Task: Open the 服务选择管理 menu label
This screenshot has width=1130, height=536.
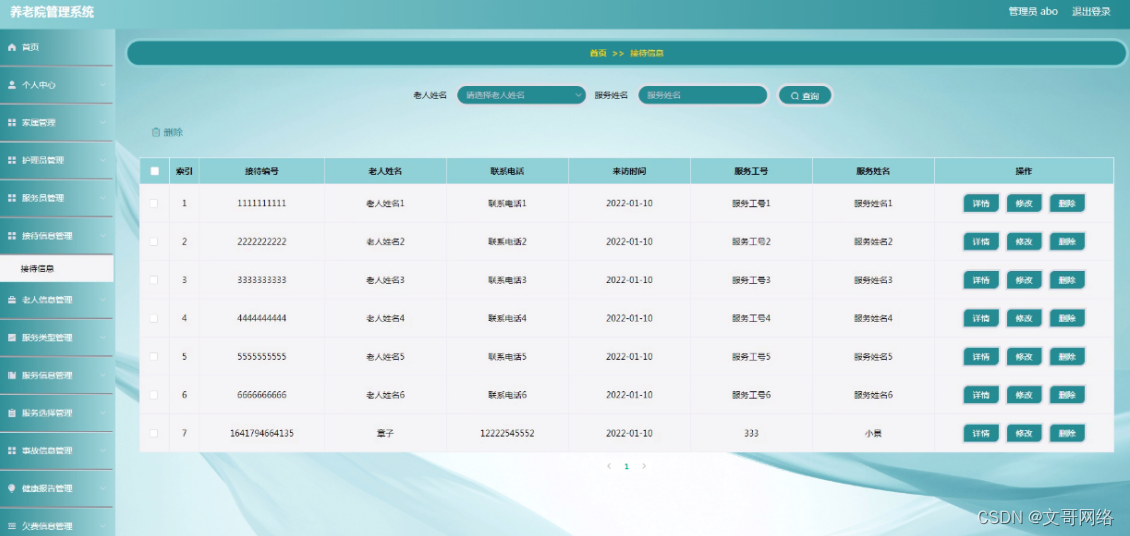Action: pos(47,413)
